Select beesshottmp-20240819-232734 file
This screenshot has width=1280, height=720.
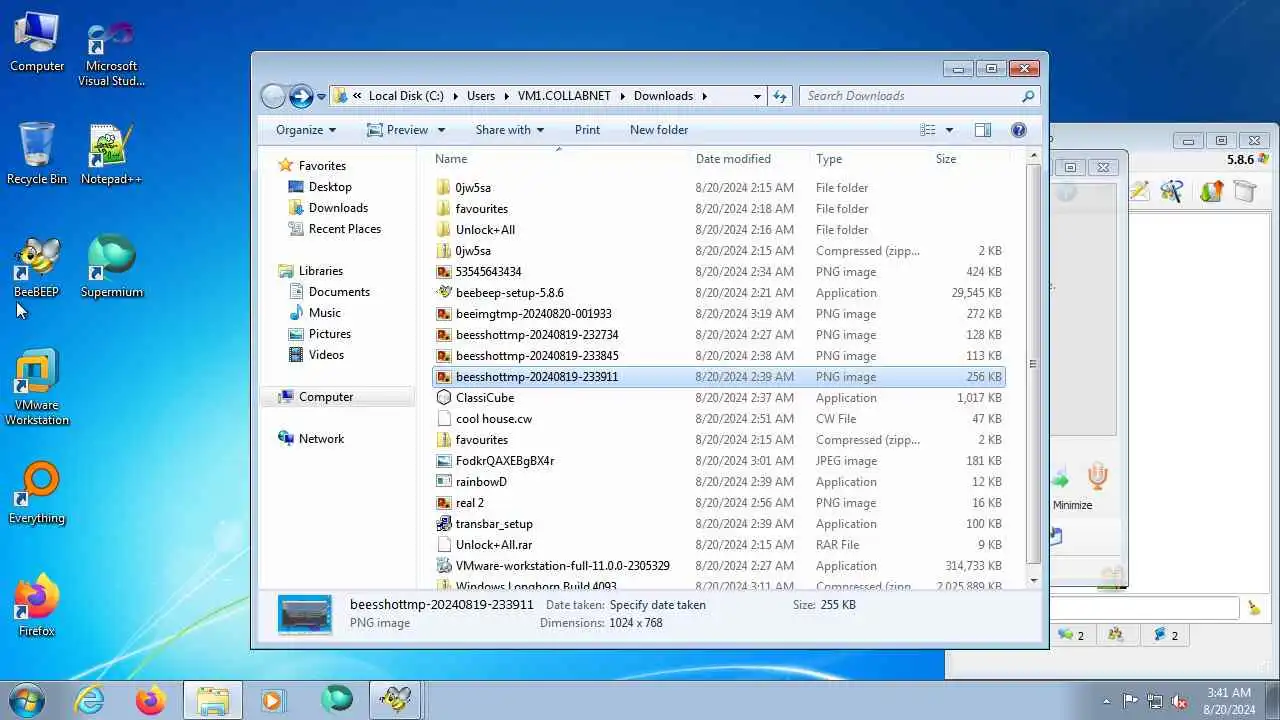point(537,335)
